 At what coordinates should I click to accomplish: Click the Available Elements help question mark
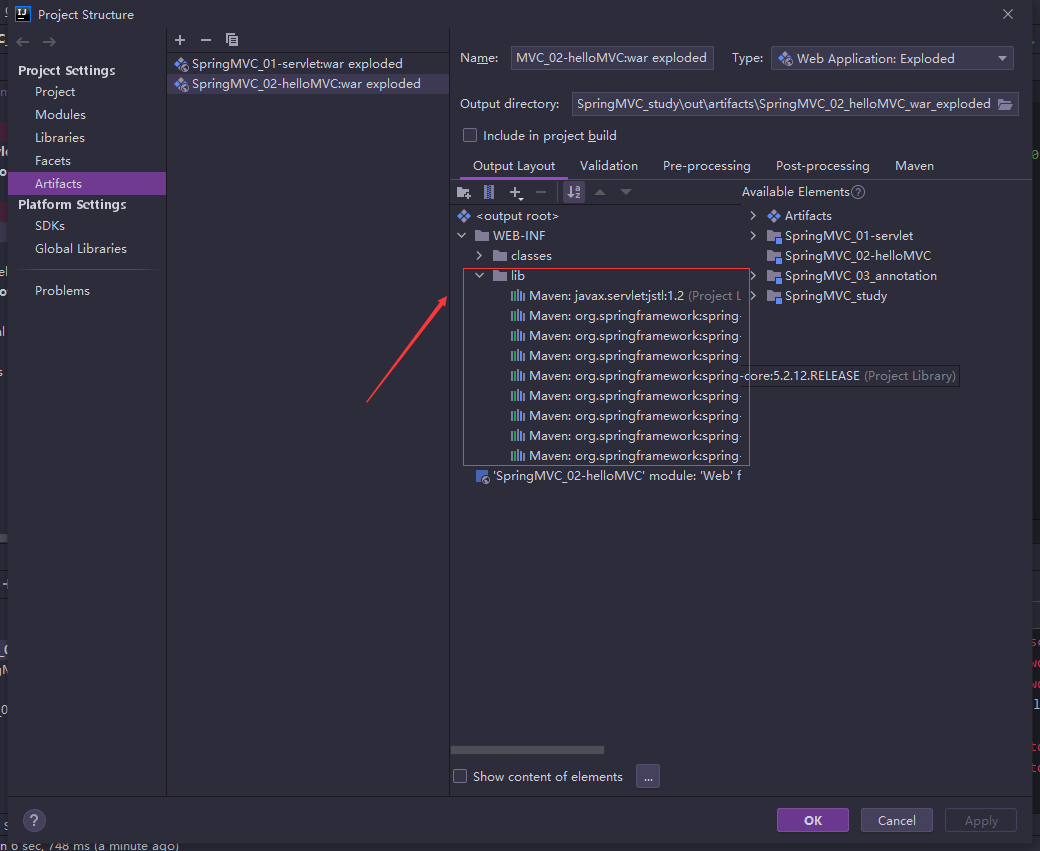point(858,192)
